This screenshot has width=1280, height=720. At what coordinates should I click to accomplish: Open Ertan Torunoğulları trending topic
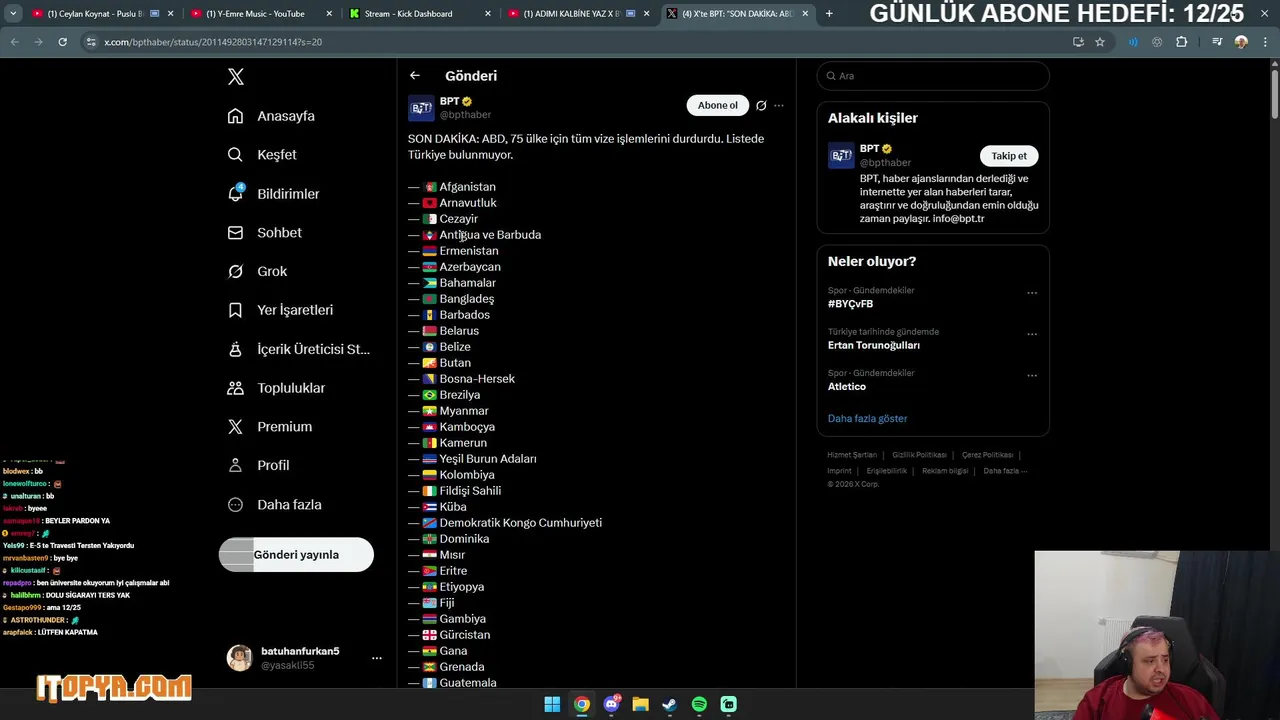click(874, 345)
